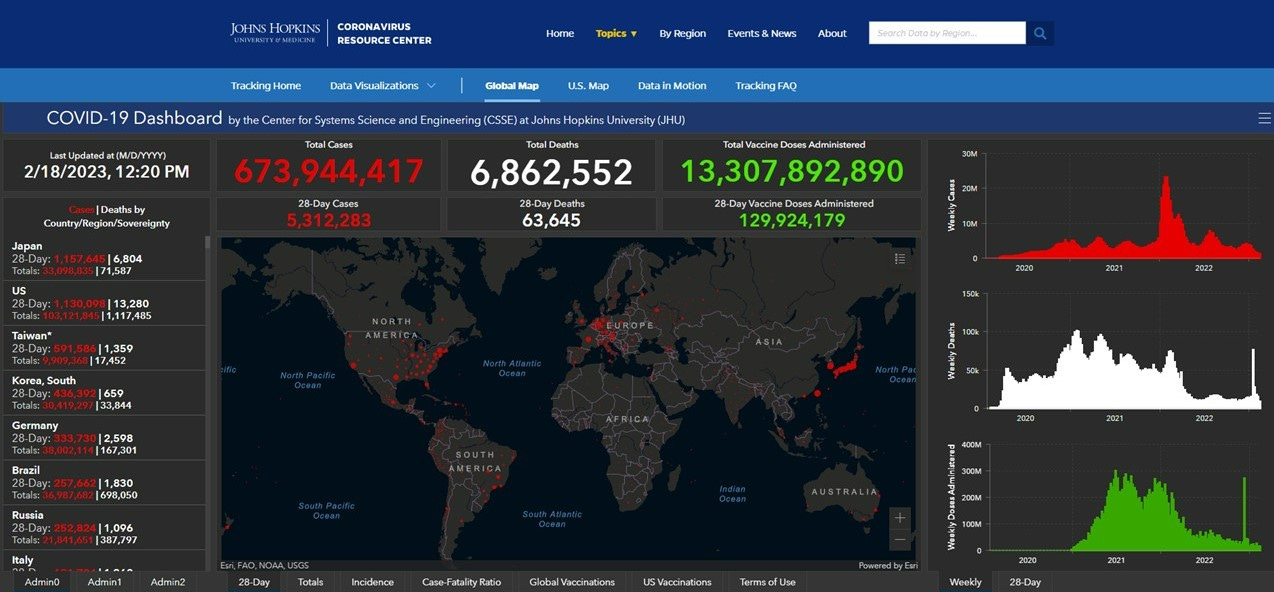The height and width of the screenshot is (592, 1274).
Task: Open the Home nav link
Action: [560, 33]
